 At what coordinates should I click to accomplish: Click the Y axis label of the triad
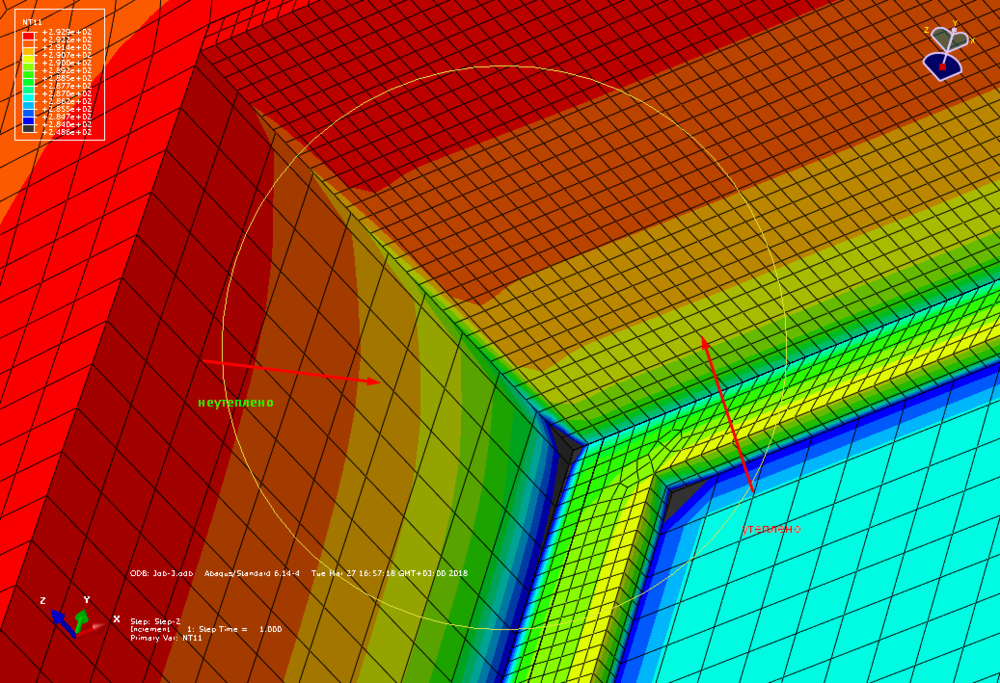coord(86,600)
